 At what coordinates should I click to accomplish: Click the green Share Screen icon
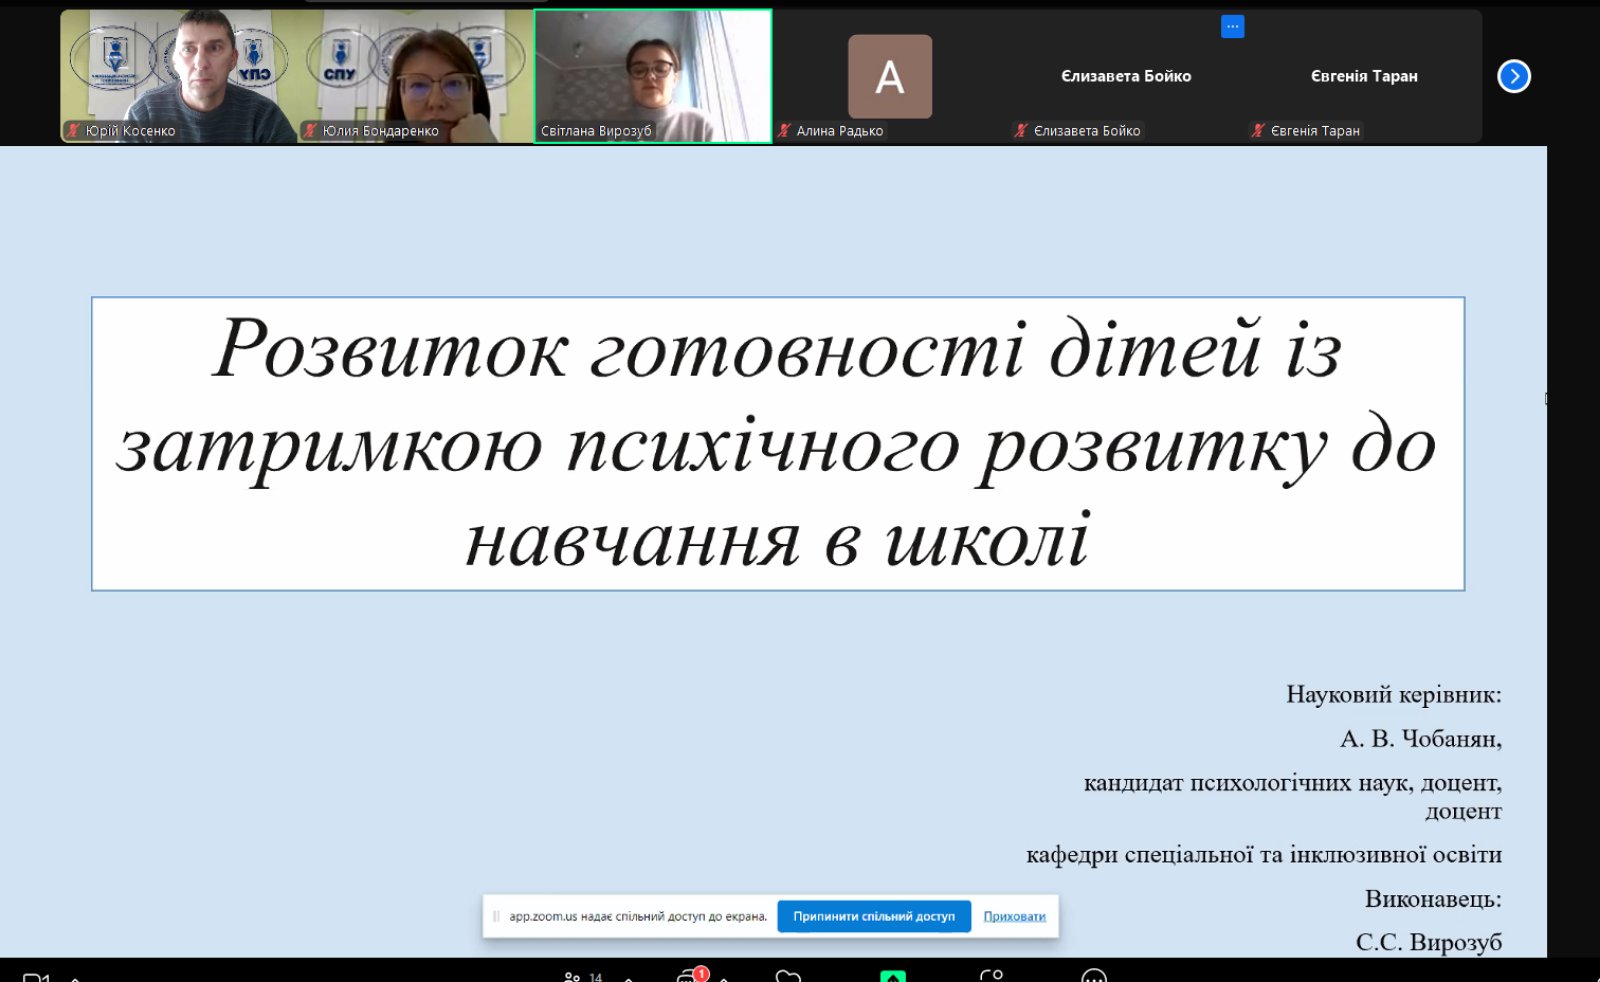coord(892,976)
